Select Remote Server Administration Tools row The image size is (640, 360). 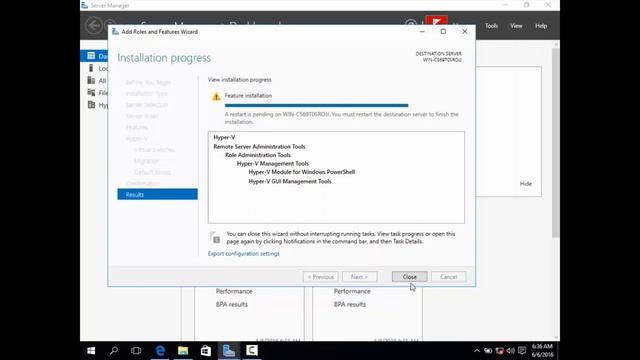[259, 147]
